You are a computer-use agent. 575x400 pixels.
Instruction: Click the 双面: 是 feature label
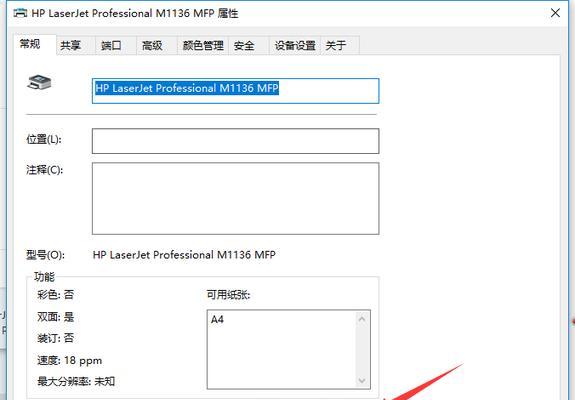(x=55, y=317)
